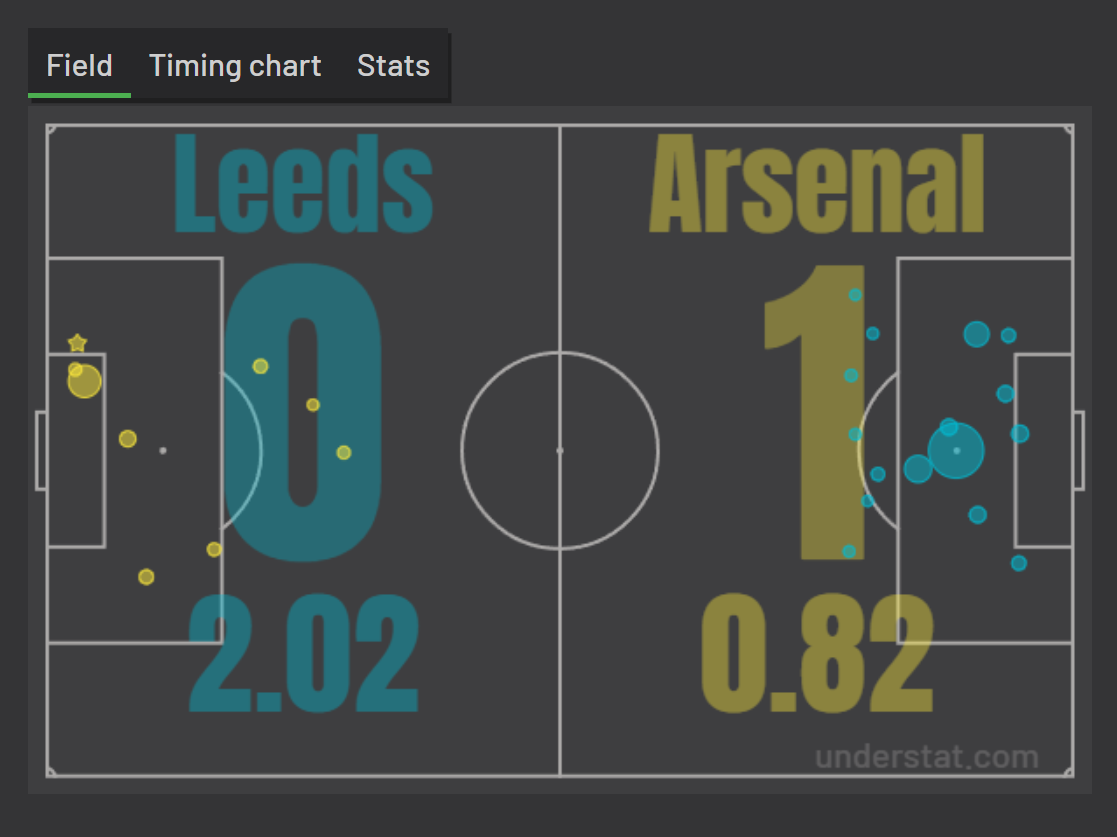Viewport: 1117px width, 837px height.
Task: Select the yellow shot dot nearest the center circle
Action: [344, 453]
